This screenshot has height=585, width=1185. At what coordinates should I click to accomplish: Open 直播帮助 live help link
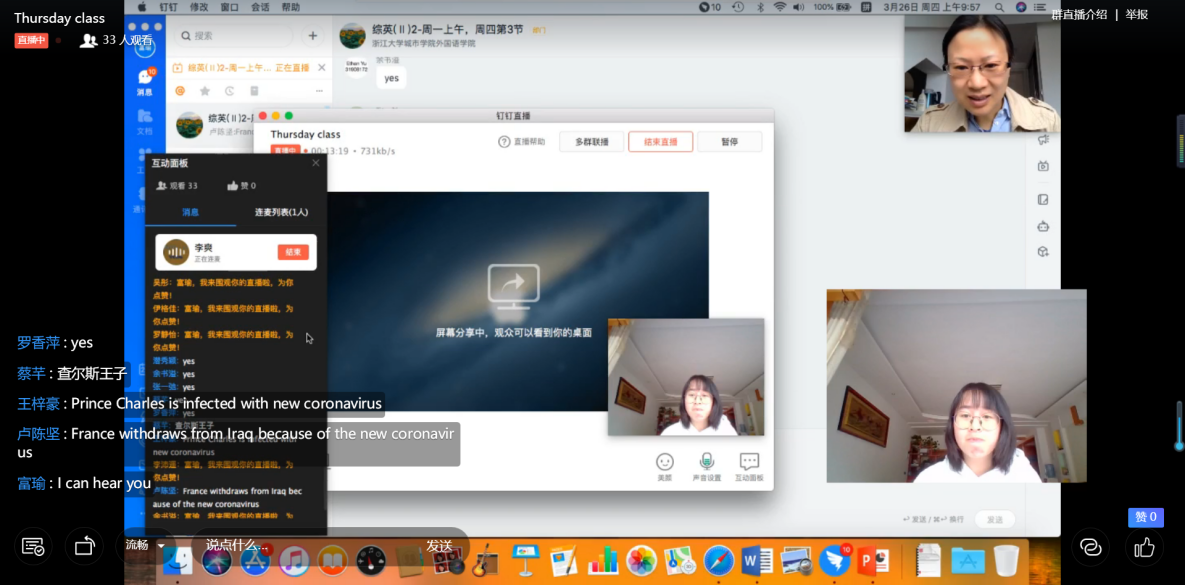521,141
